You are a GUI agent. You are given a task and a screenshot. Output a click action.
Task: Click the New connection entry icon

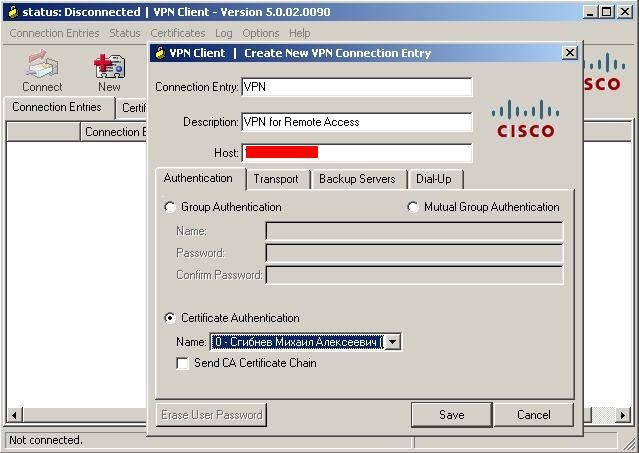coord(109,70)
